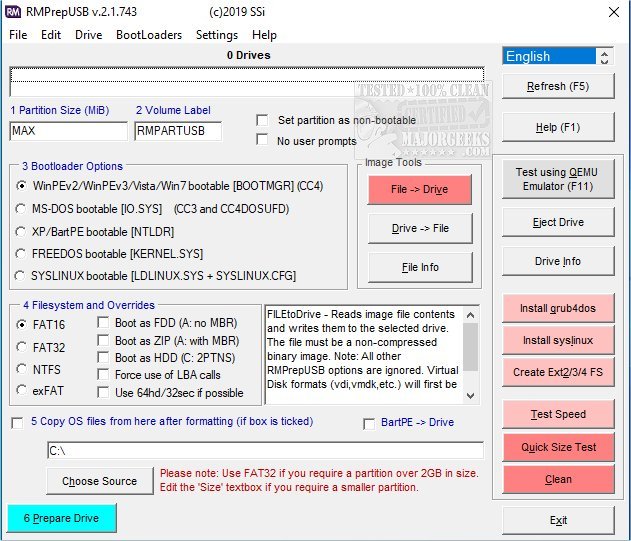631x541 pixels.
Task: Choose the FAT16 filesystem radio button
Action: [x=21, y=324]
